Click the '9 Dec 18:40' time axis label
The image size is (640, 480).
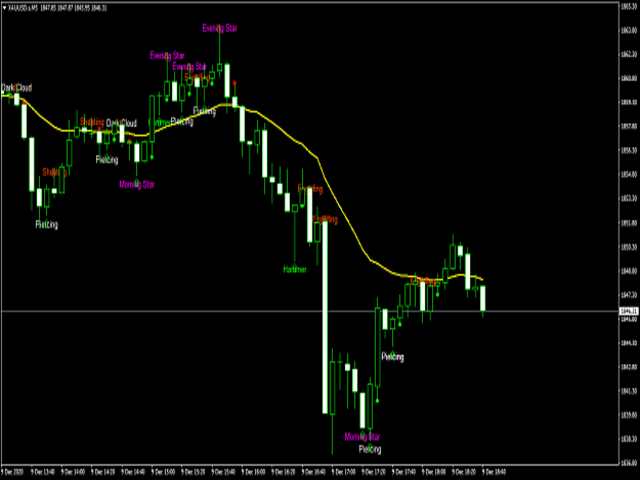(x=495, y=472)
